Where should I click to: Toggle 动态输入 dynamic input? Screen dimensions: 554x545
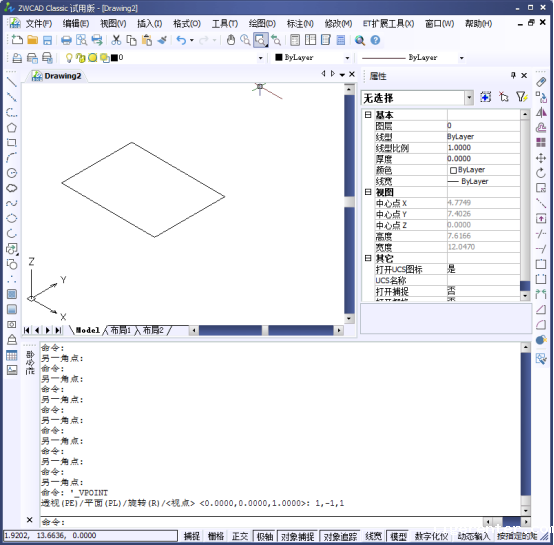tap(473, 536)
